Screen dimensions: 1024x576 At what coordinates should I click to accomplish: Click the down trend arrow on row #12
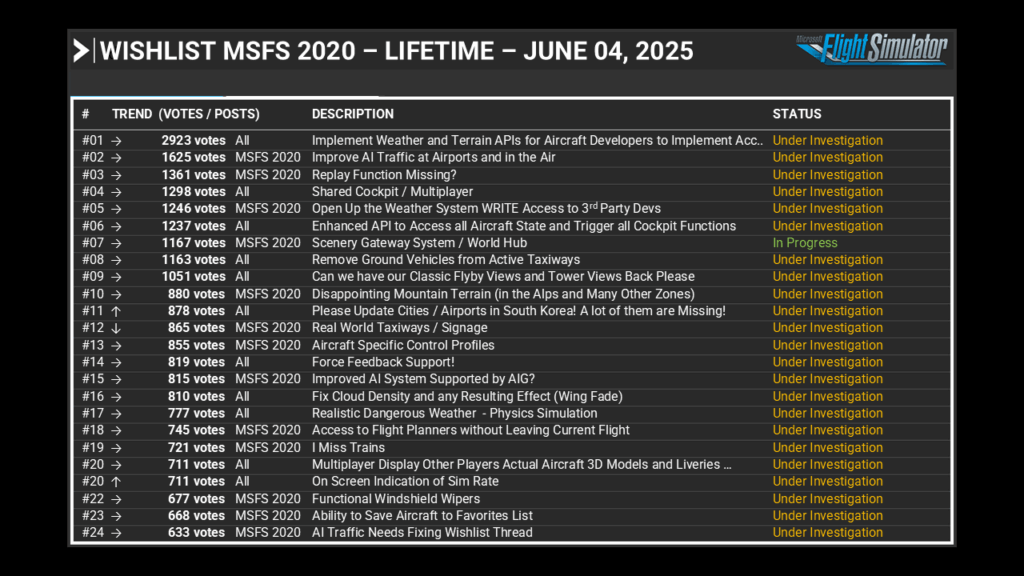(116, 328)
